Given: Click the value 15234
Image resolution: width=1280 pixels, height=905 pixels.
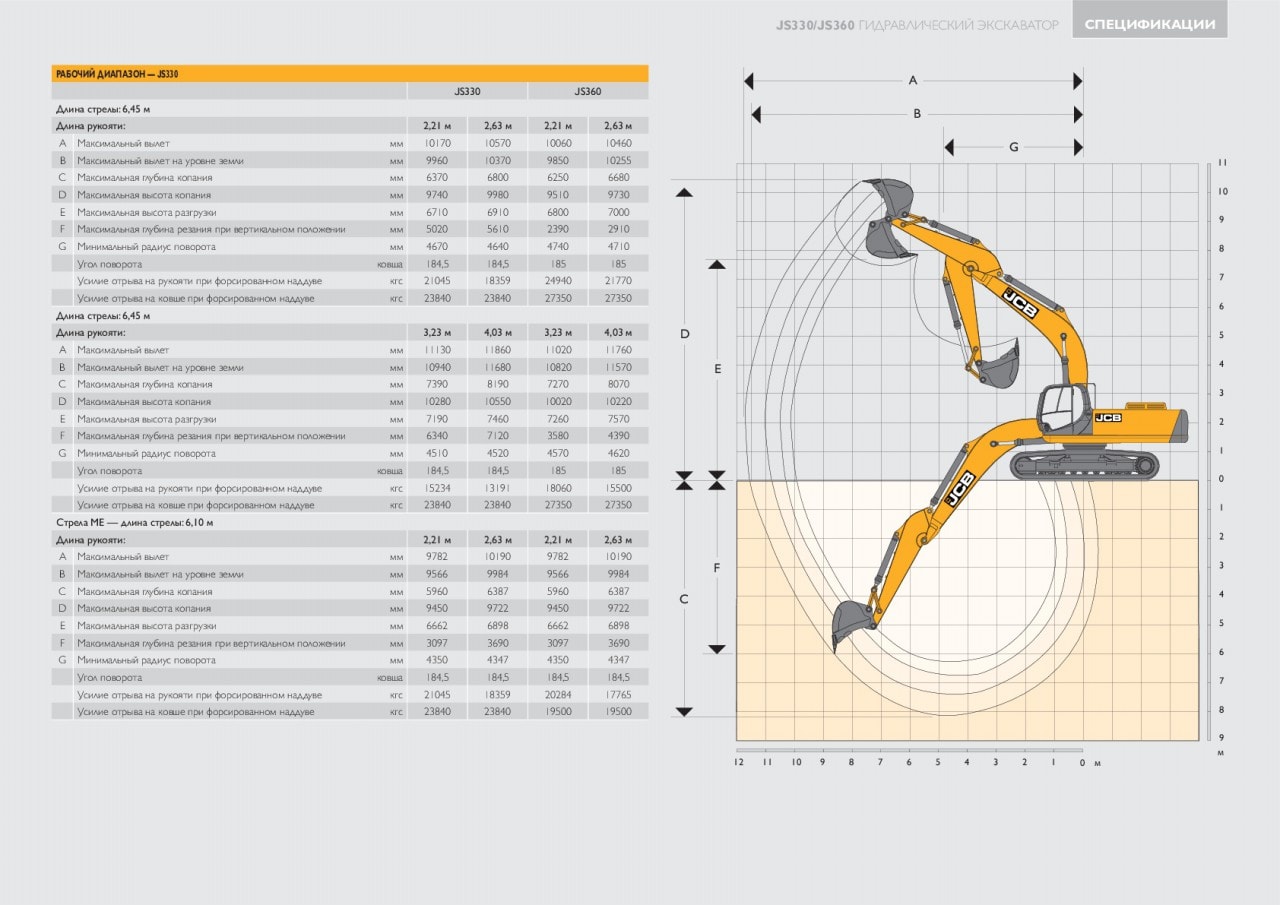Looking at the screenshot, I should coord(437,488).
